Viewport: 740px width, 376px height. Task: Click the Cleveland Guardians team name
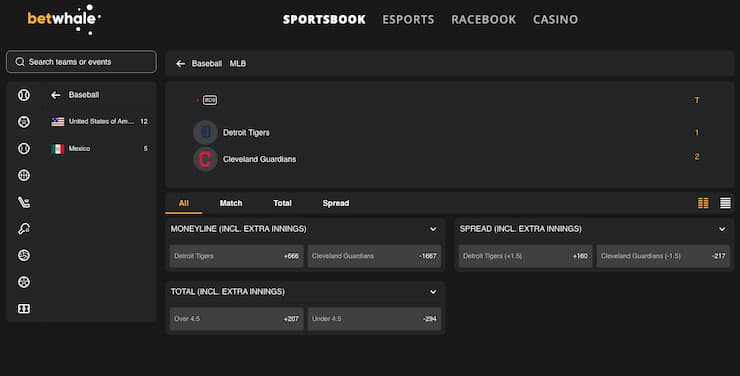(x=260, y=159)
